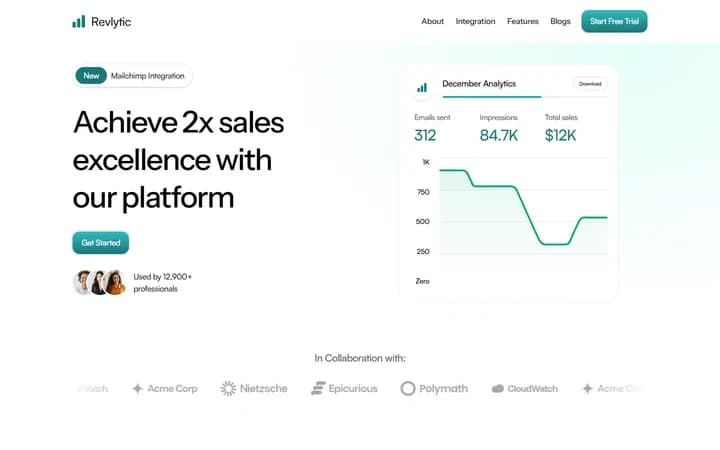
Task: Click the Emails sent label
Action: coord(432,117)
